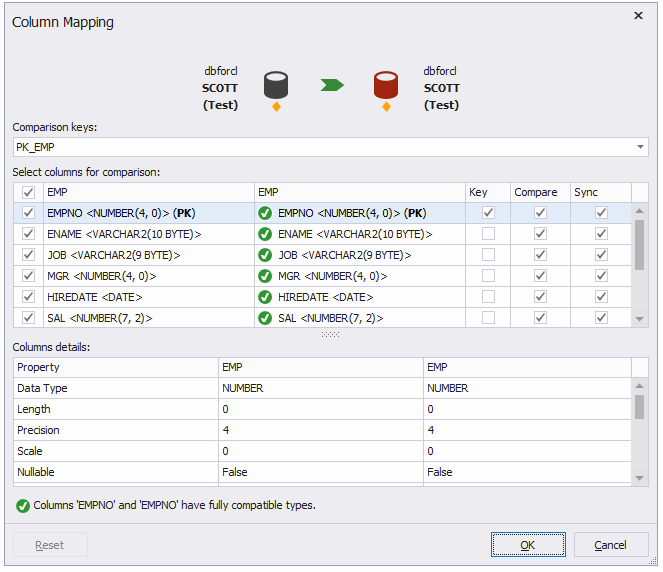Click the compatibility status check icon at bottom
663x572 pixels.
coord(23,506)
